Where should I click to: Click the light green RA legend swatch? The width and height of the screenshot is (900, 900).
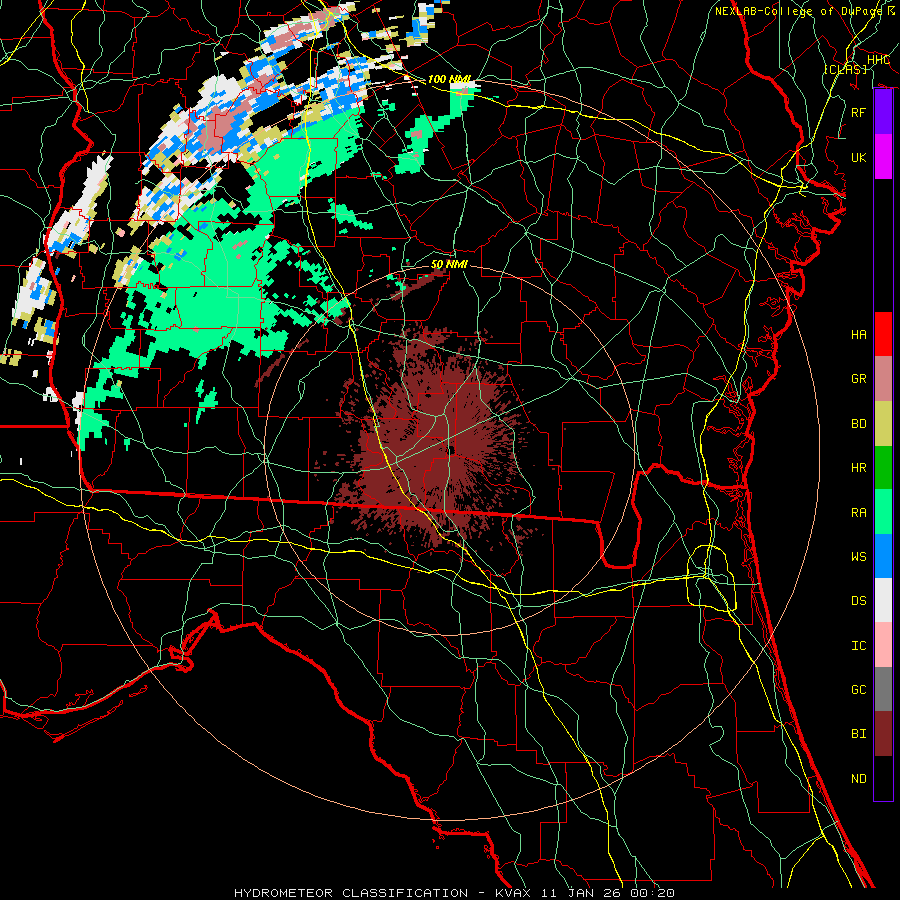pos(883,512)
